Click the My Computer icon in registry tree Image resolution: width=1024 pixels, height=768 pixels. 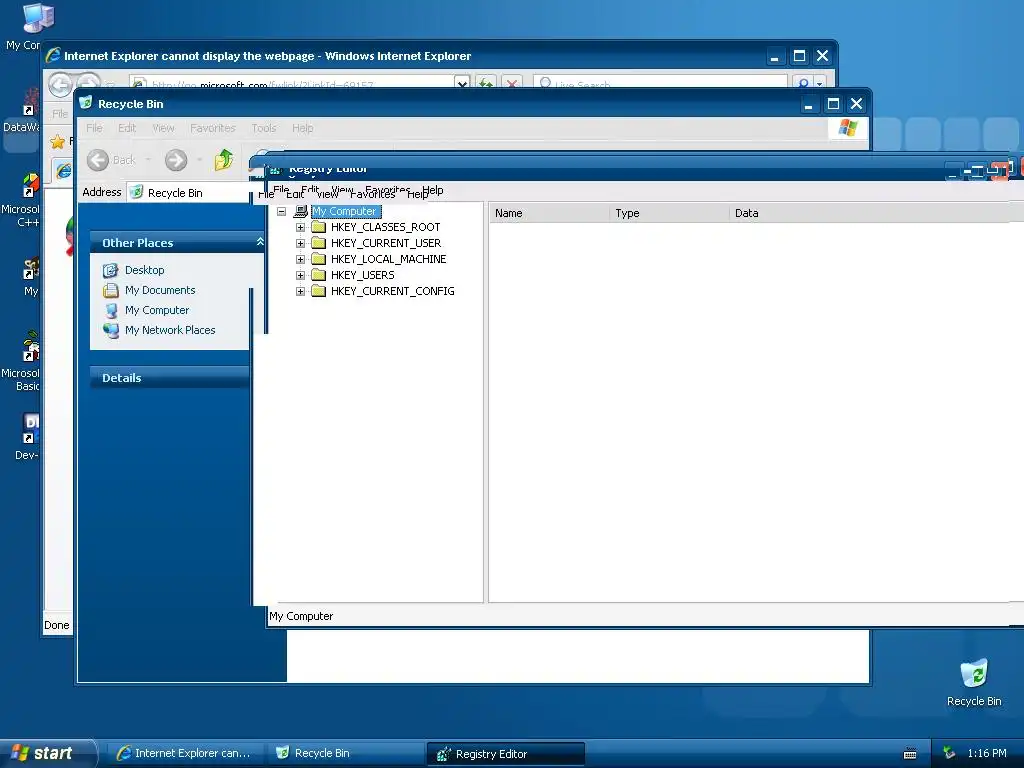tap(300, 211)
